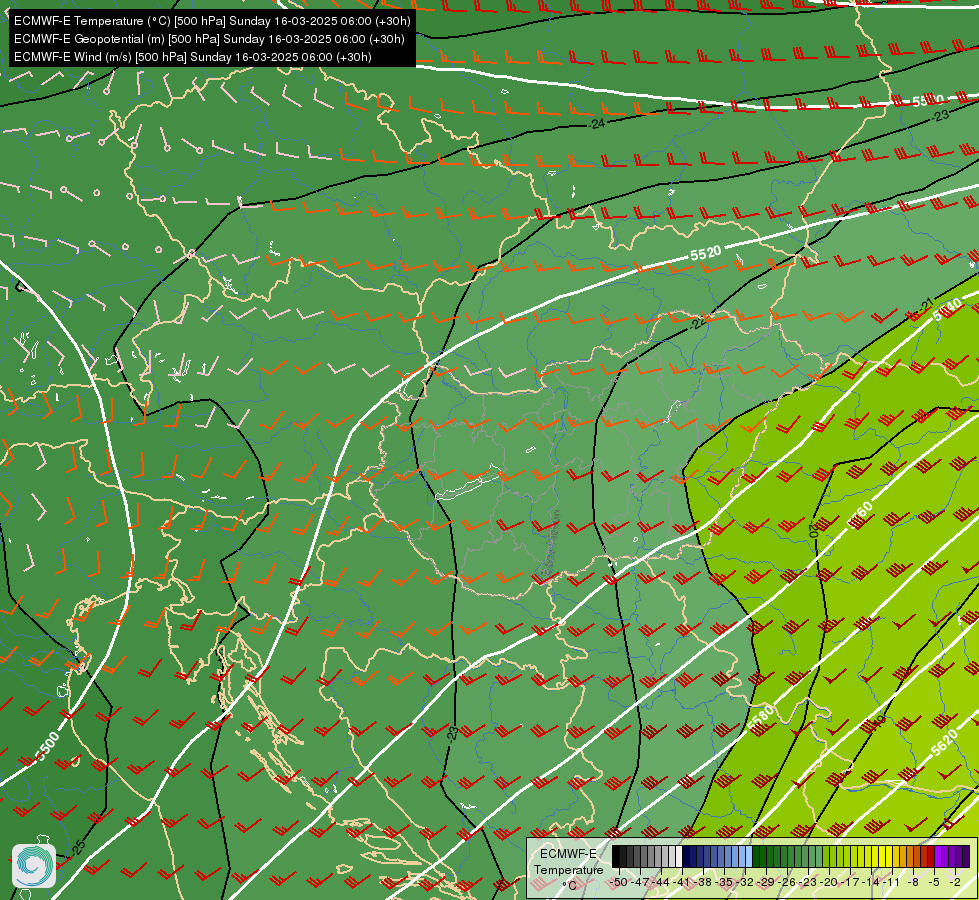Pick the violet swatch right of -5 tick

(938, 856)
